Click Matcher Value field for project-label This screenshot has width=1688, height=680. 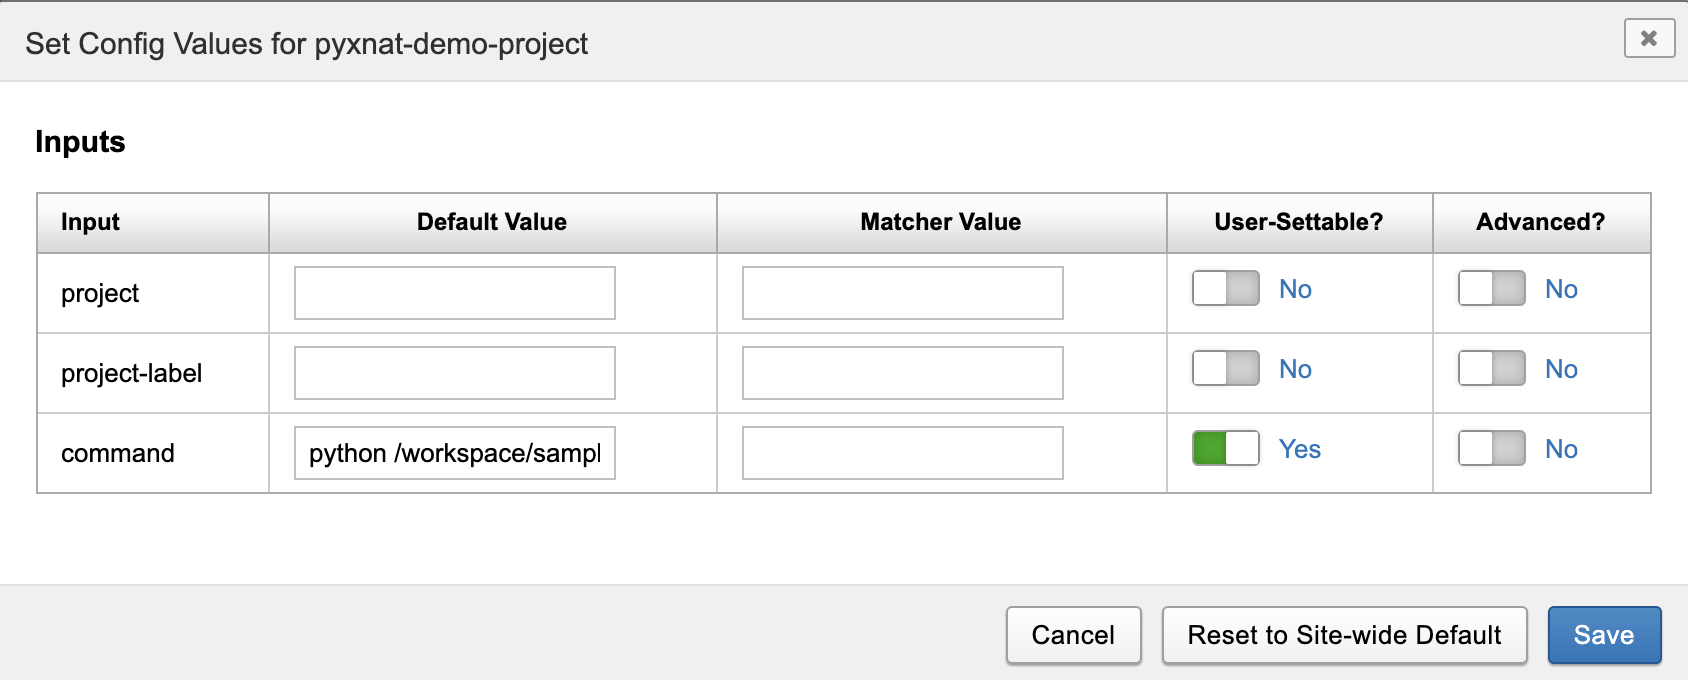902,373
